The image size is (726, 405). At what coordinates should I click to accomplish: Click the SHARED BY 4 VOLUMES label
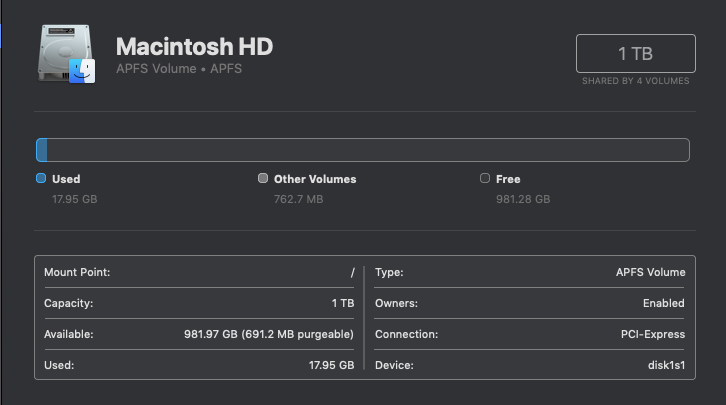coord(636,81)
